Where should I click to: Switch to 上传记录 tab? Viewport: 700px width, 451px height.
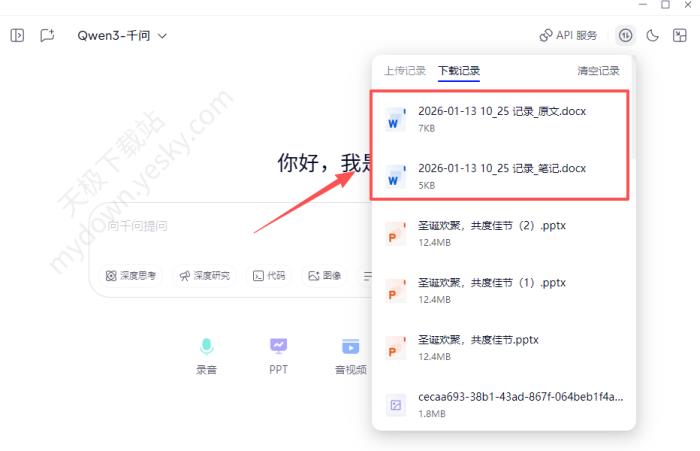404,71
